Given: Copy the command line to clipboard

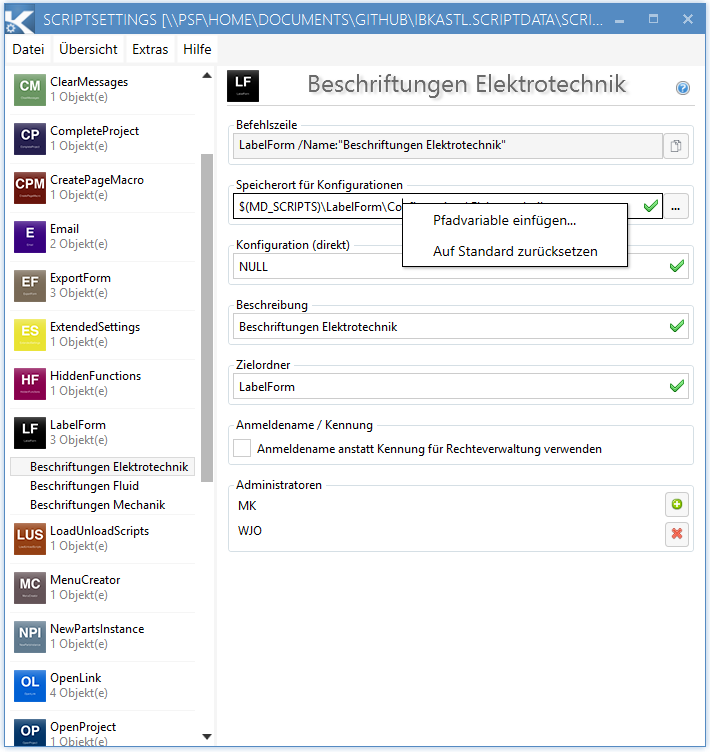Looking at the screenshot, I should coord(677,146).
